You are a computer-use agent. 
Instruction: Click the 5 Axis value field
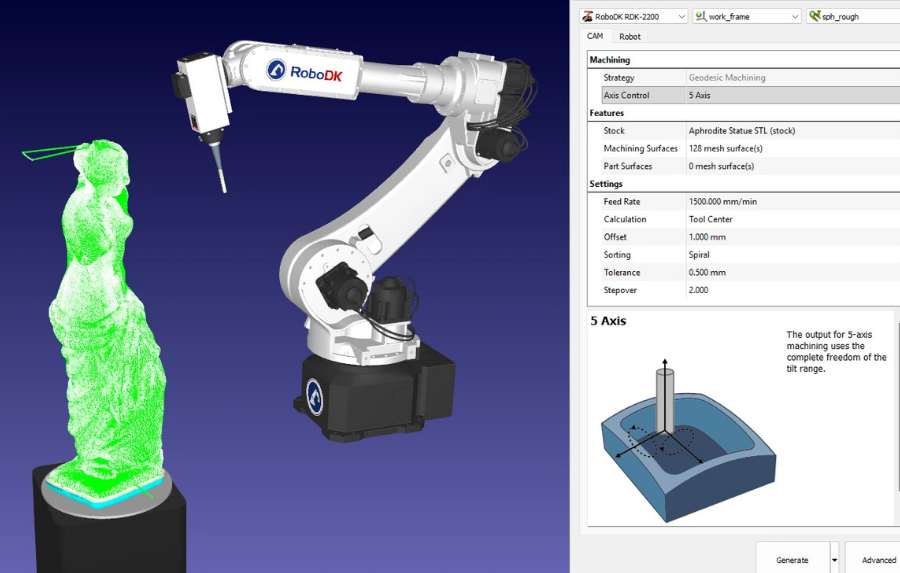point(793,95)
